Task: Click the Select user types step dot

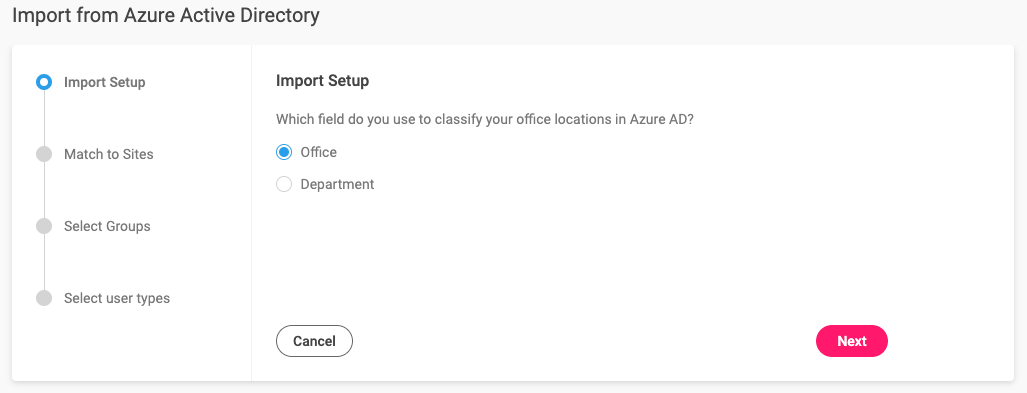Action: coord(44,298)
